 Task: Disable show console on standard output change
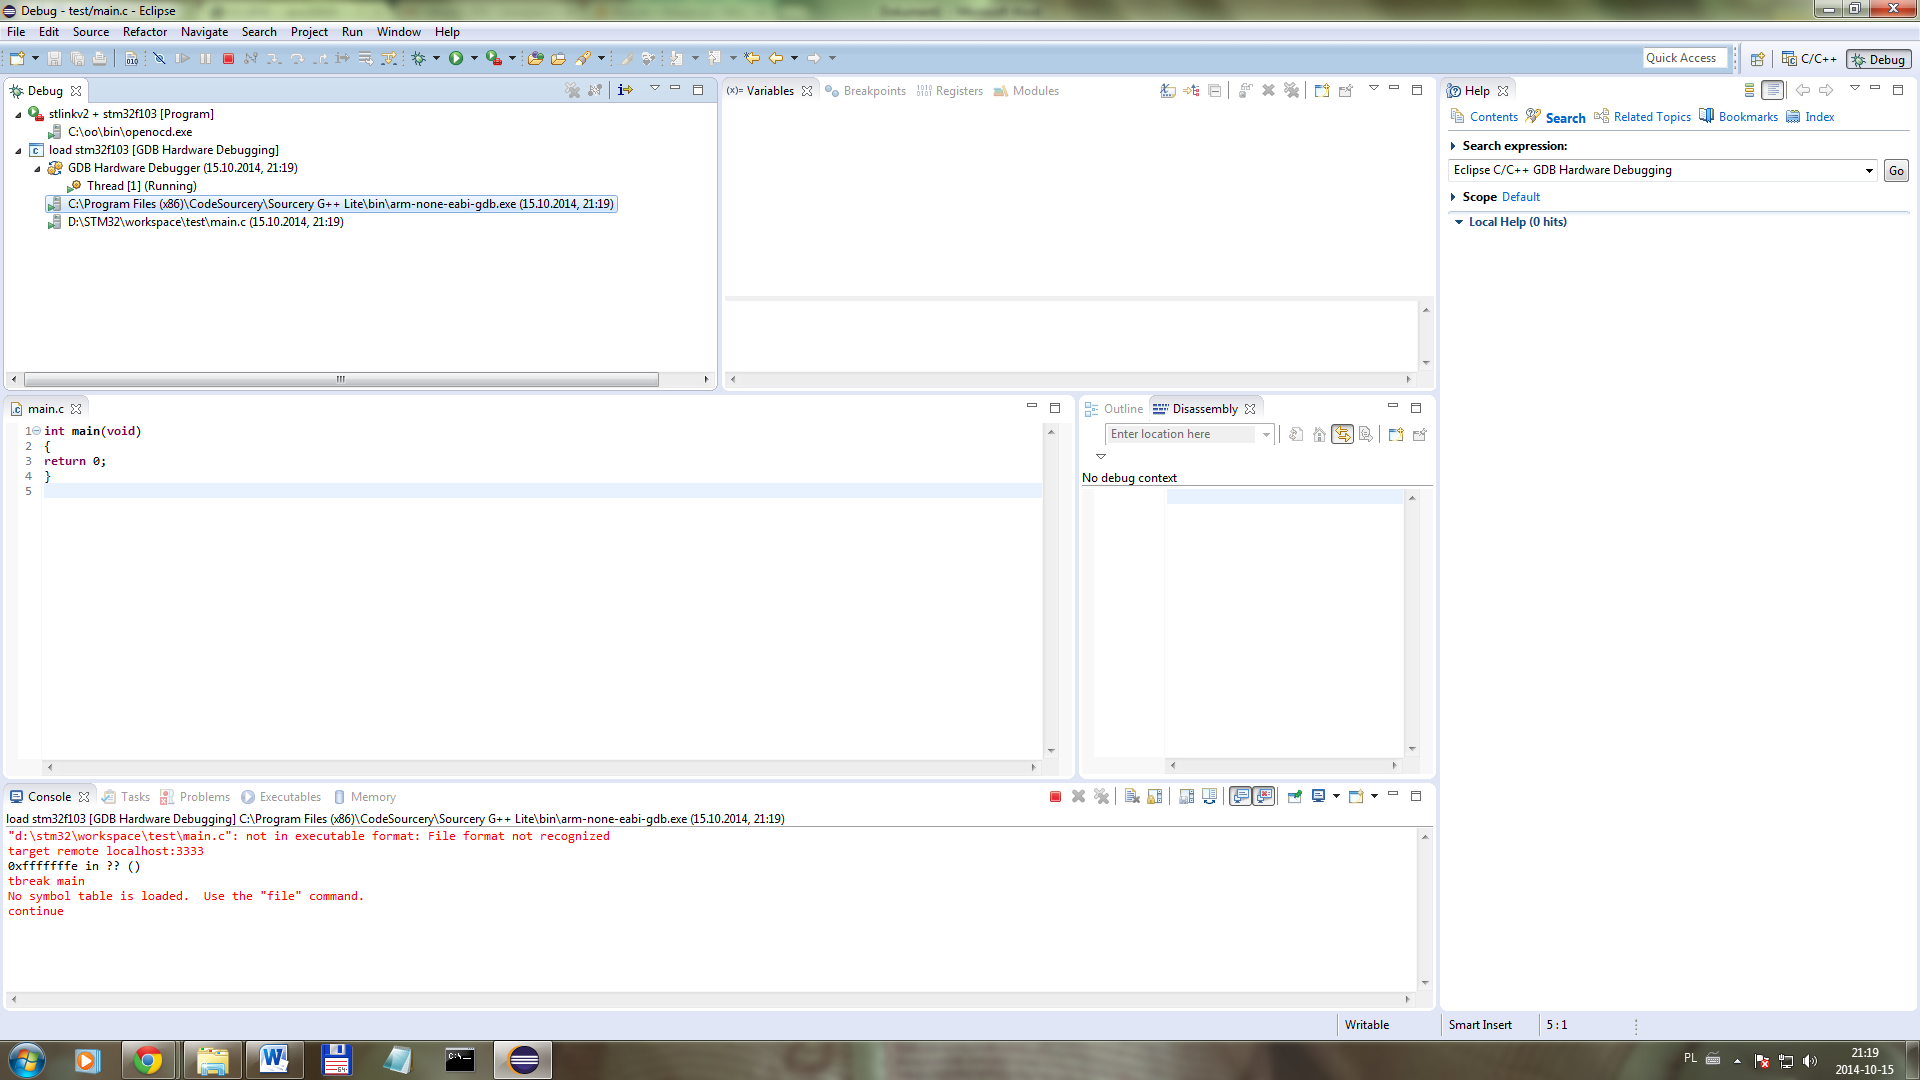(x=1240, y=796)
